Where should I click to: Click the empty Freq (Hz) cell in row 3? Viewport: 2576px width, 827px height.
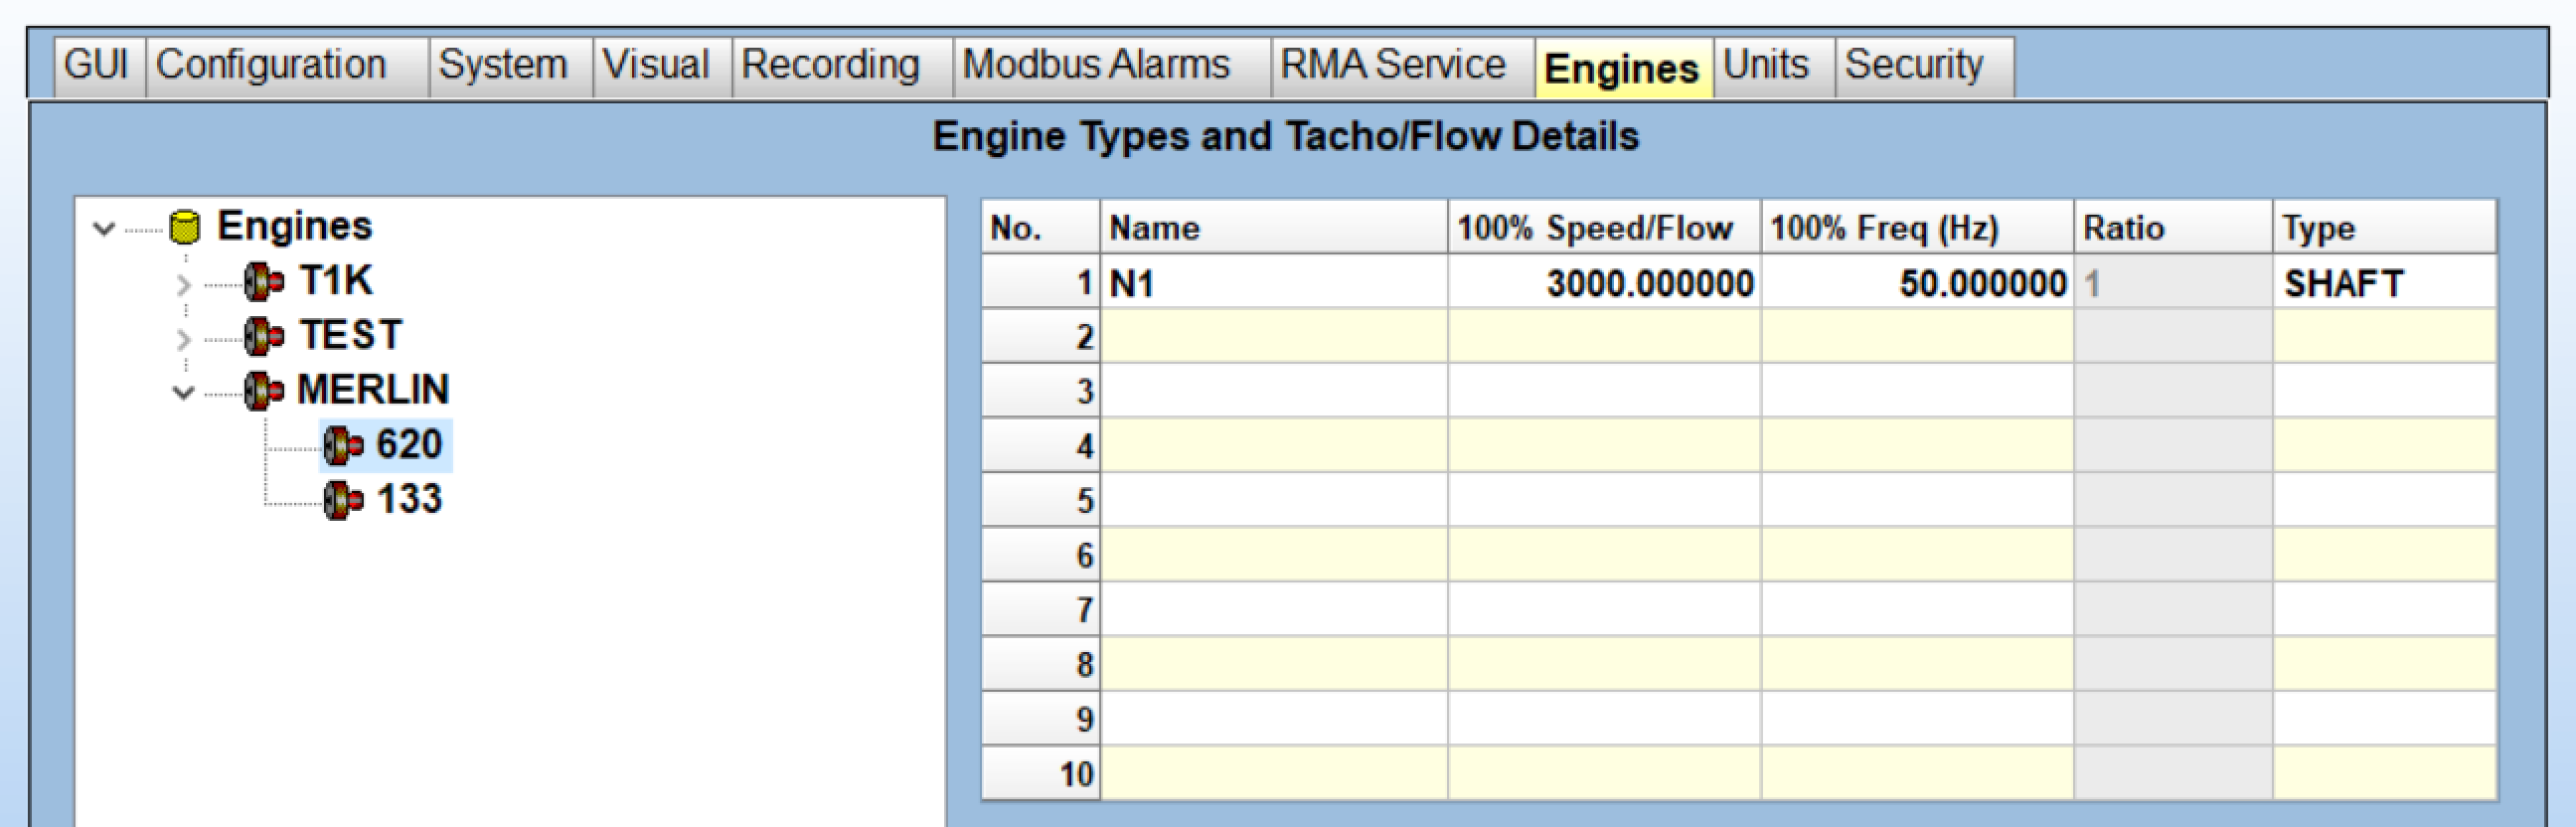pyautogui.click(x=1917, y=392)
